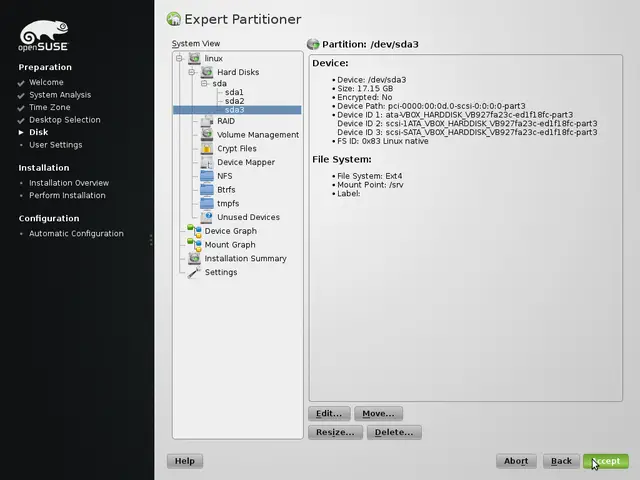Click the FS ID: 0x83 Linux native line
Image resolution: width=640 pixels, height=480 pixels.
[382, 141]
